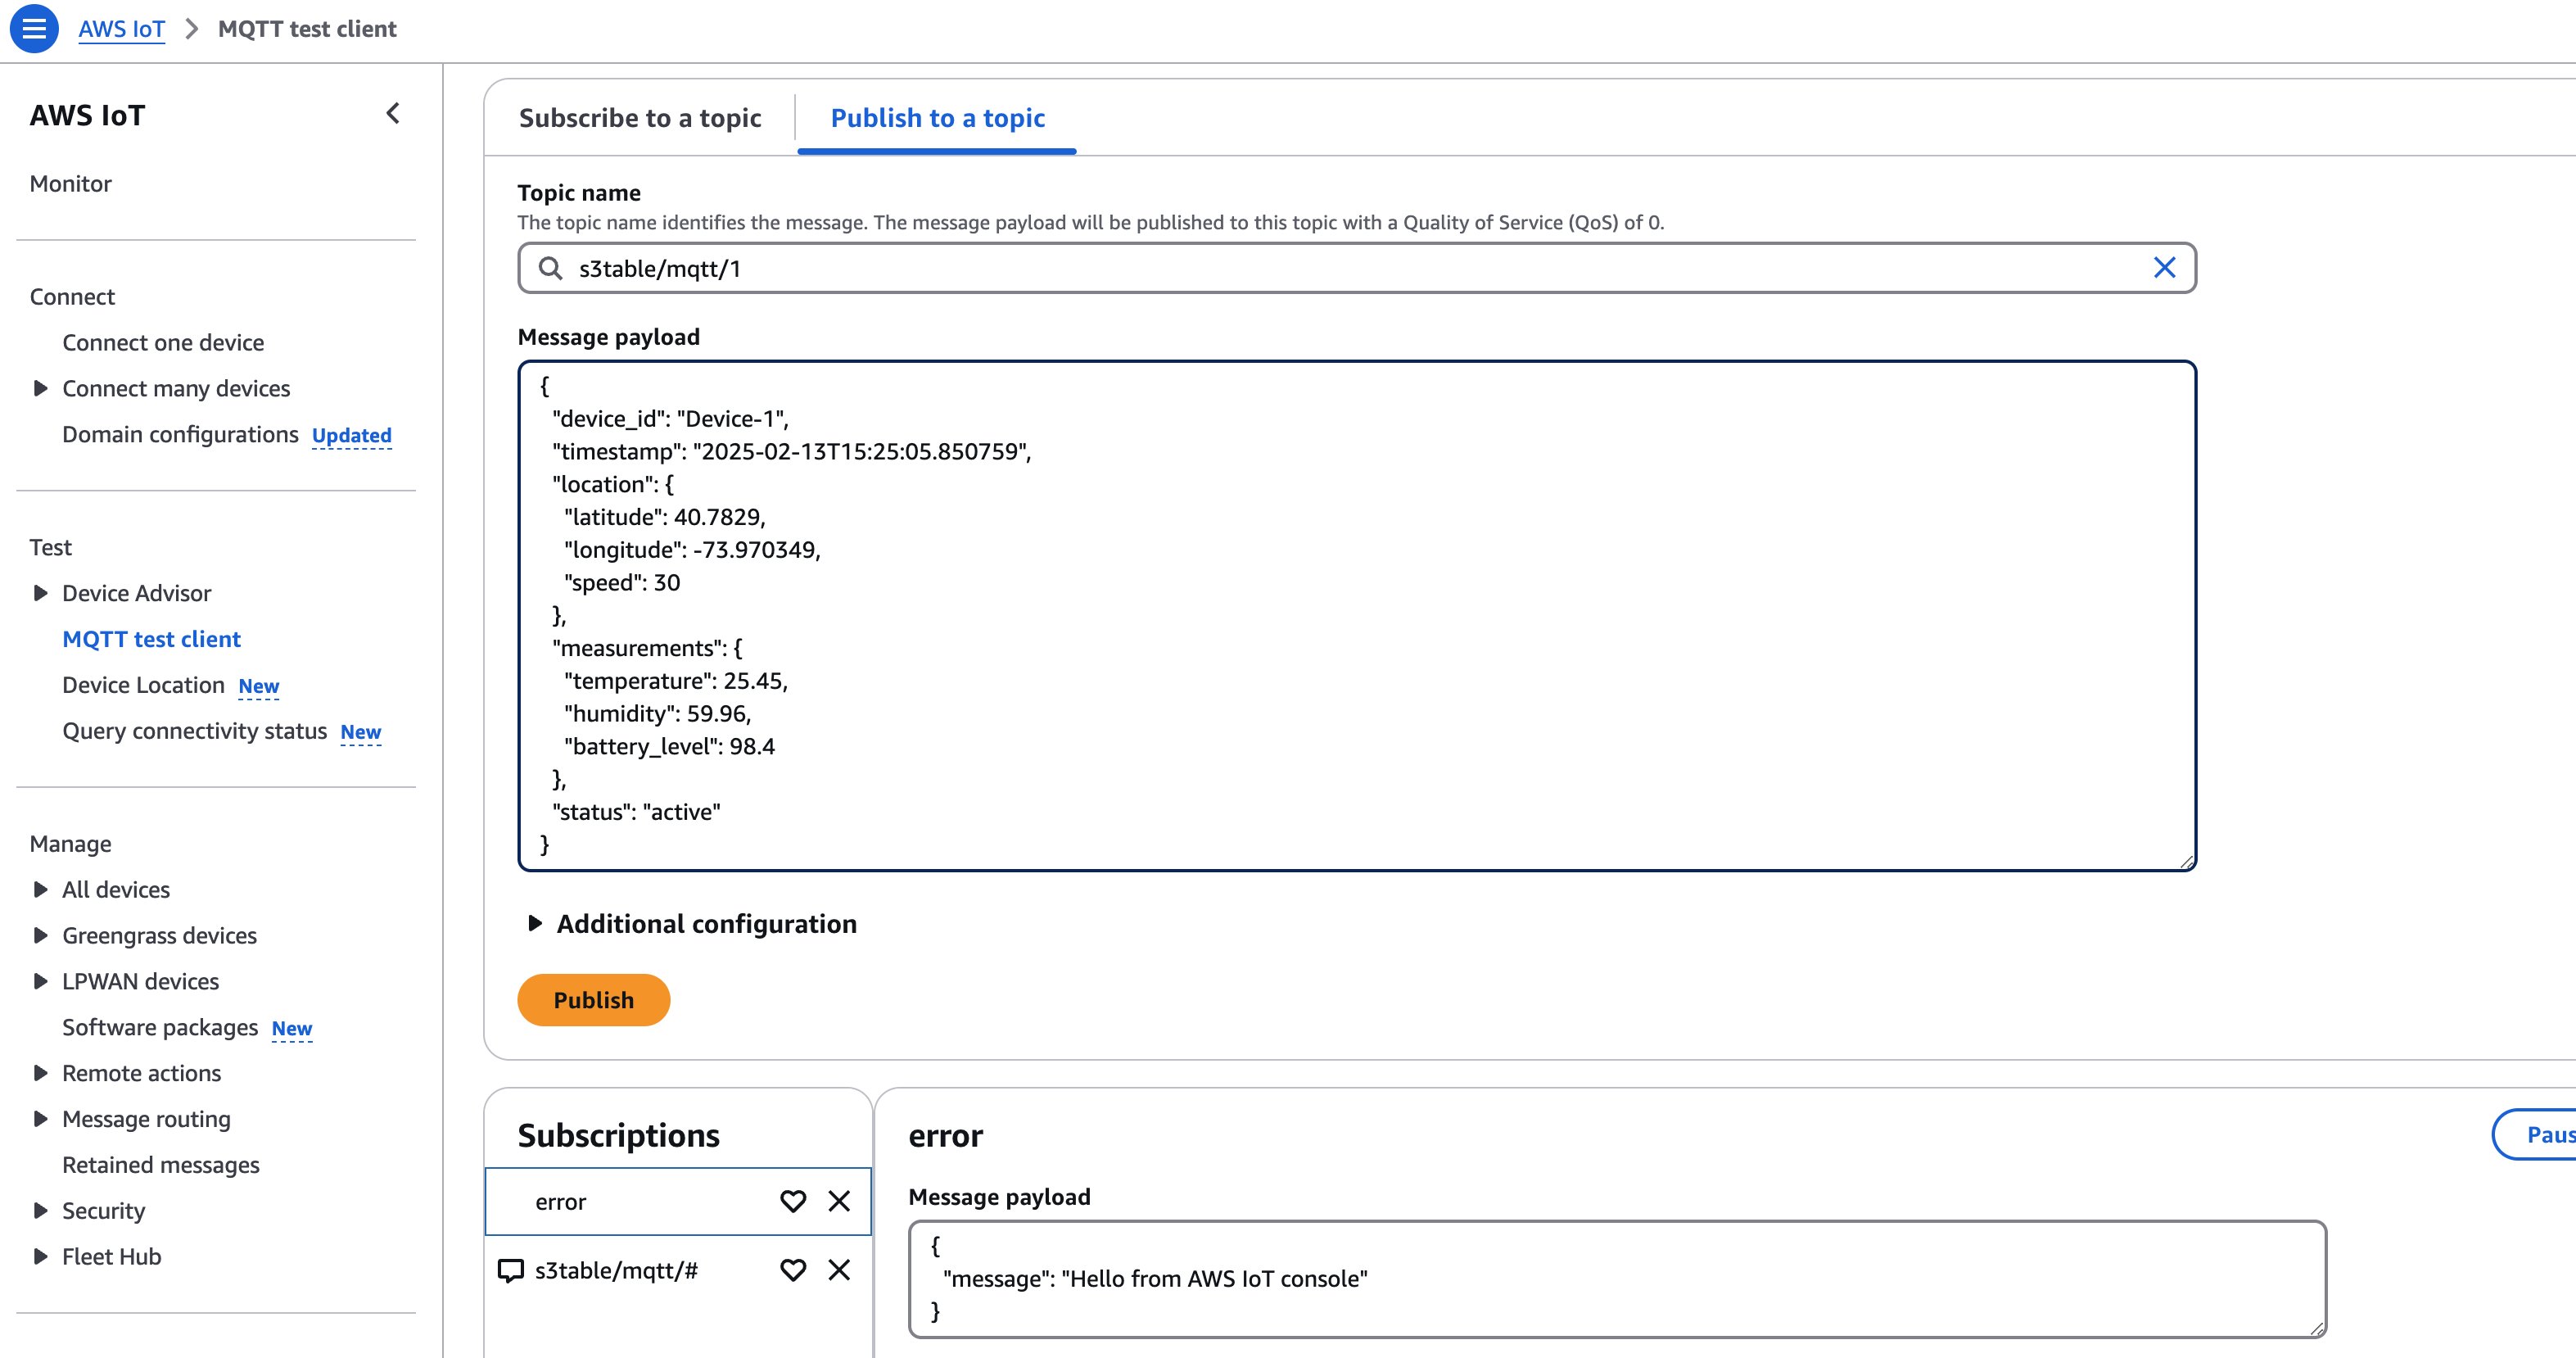Click the hamburger navigation menu icon
Viewport: 2576px width, 1358px height.
[34, 28]
